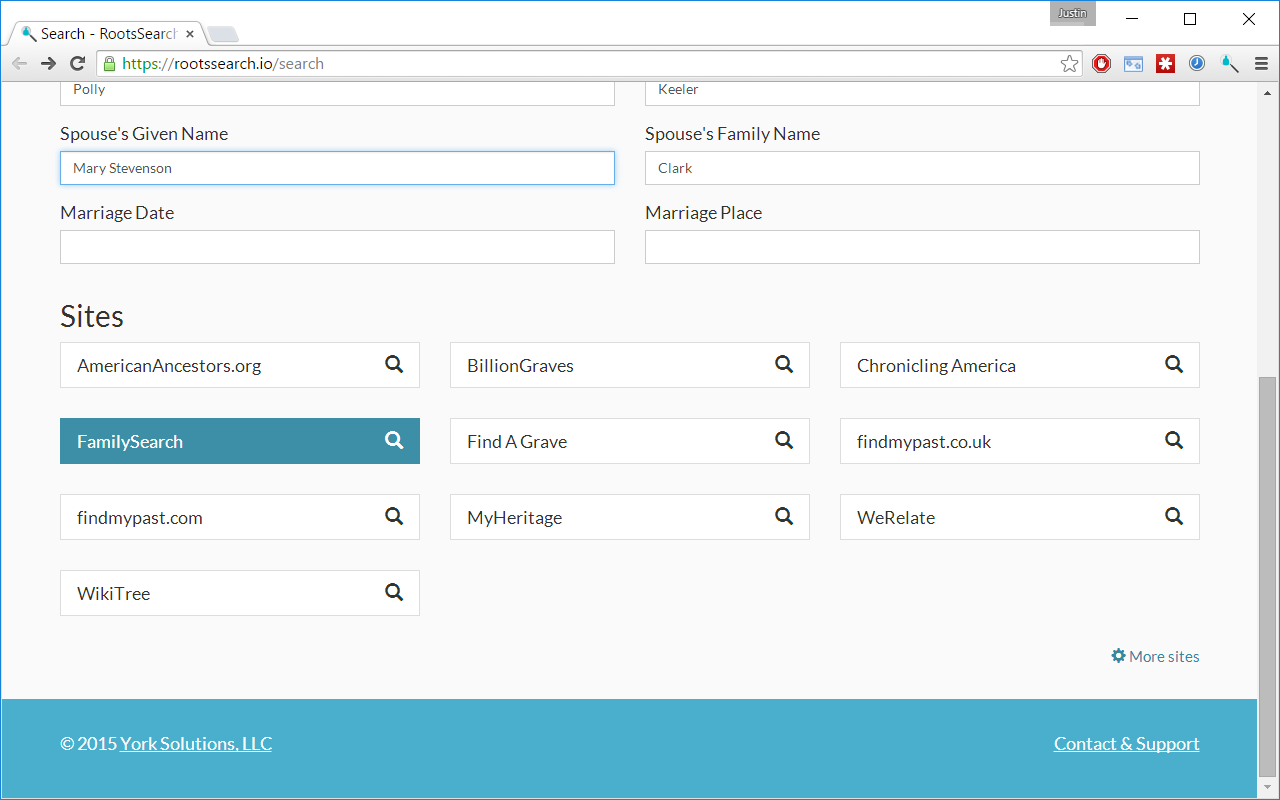Search on WeRelate
Screen dimensions: 1280x800
(1020, 517)
